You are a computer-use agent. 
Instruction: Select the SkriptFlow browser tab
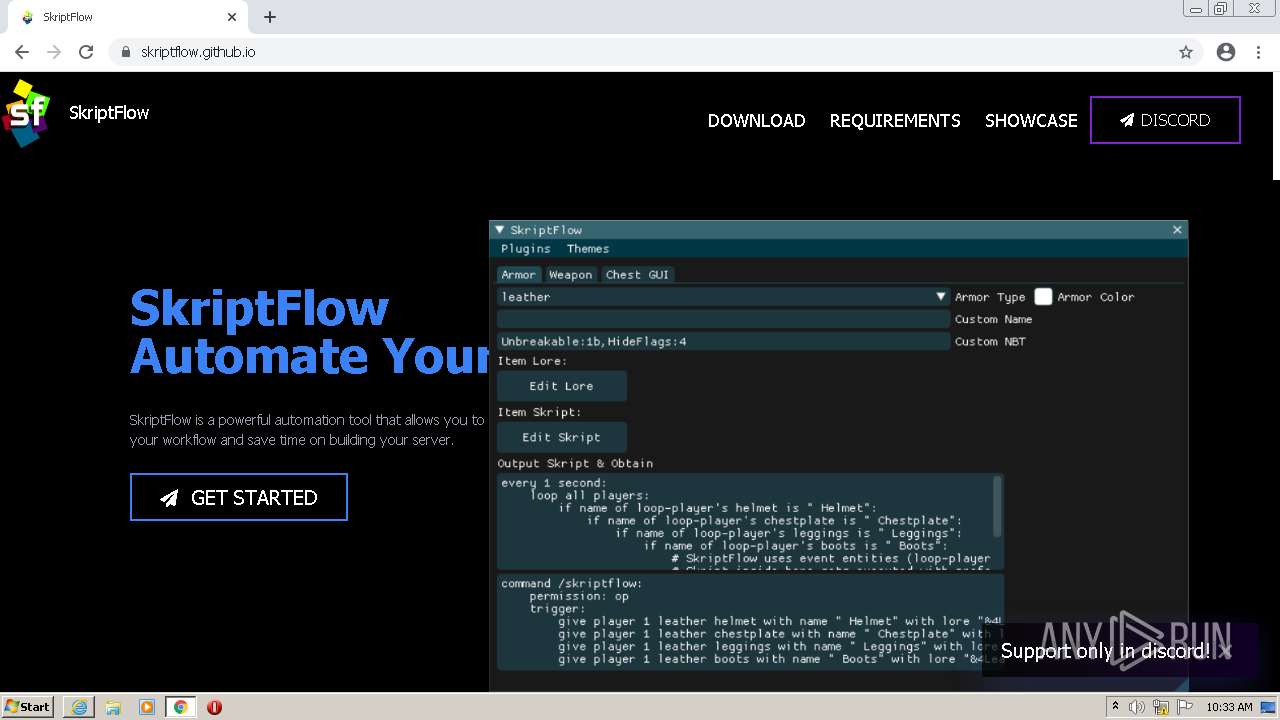(x=128, y=17)
